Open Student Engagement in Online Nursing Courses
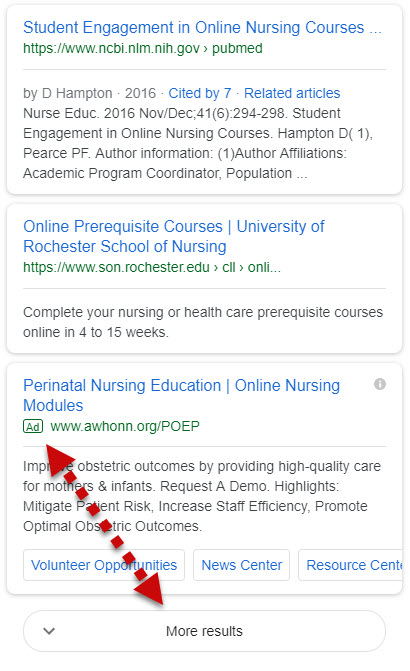Viewport: 410px width, 671px height. [x=202, y=27]
